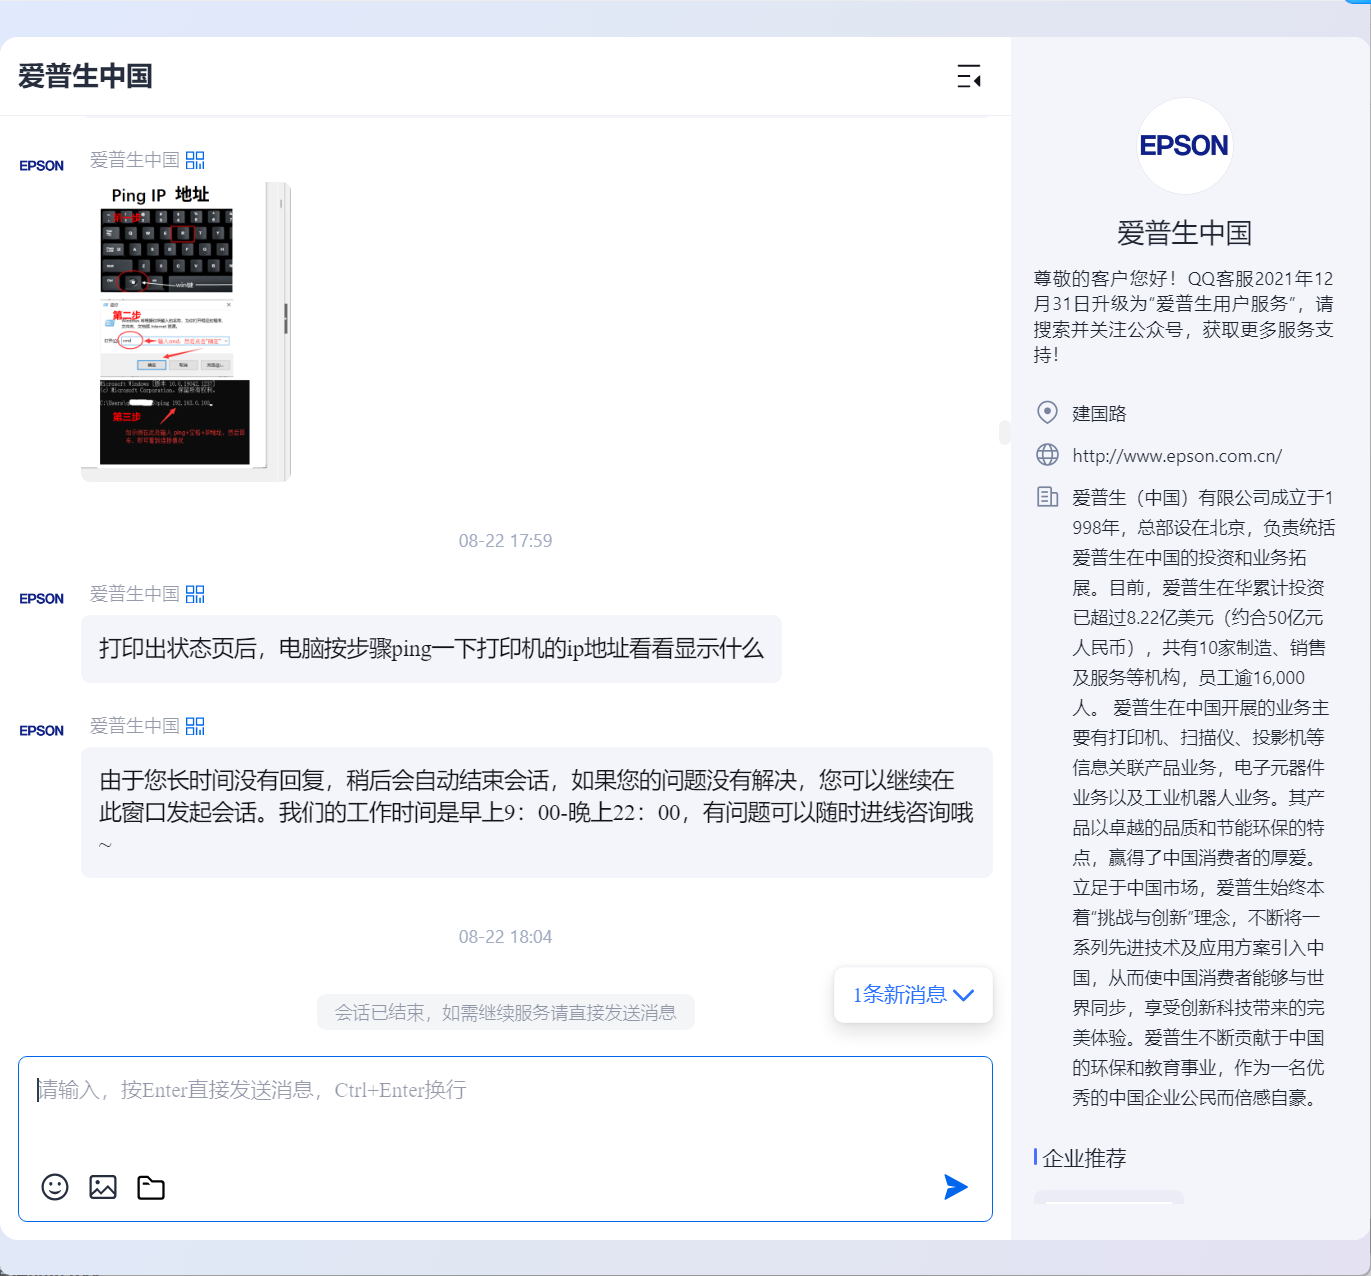This screenshot has width=1371, height=1276.
Task: Send message with the blue arrow
Action: pos(956,1187)
